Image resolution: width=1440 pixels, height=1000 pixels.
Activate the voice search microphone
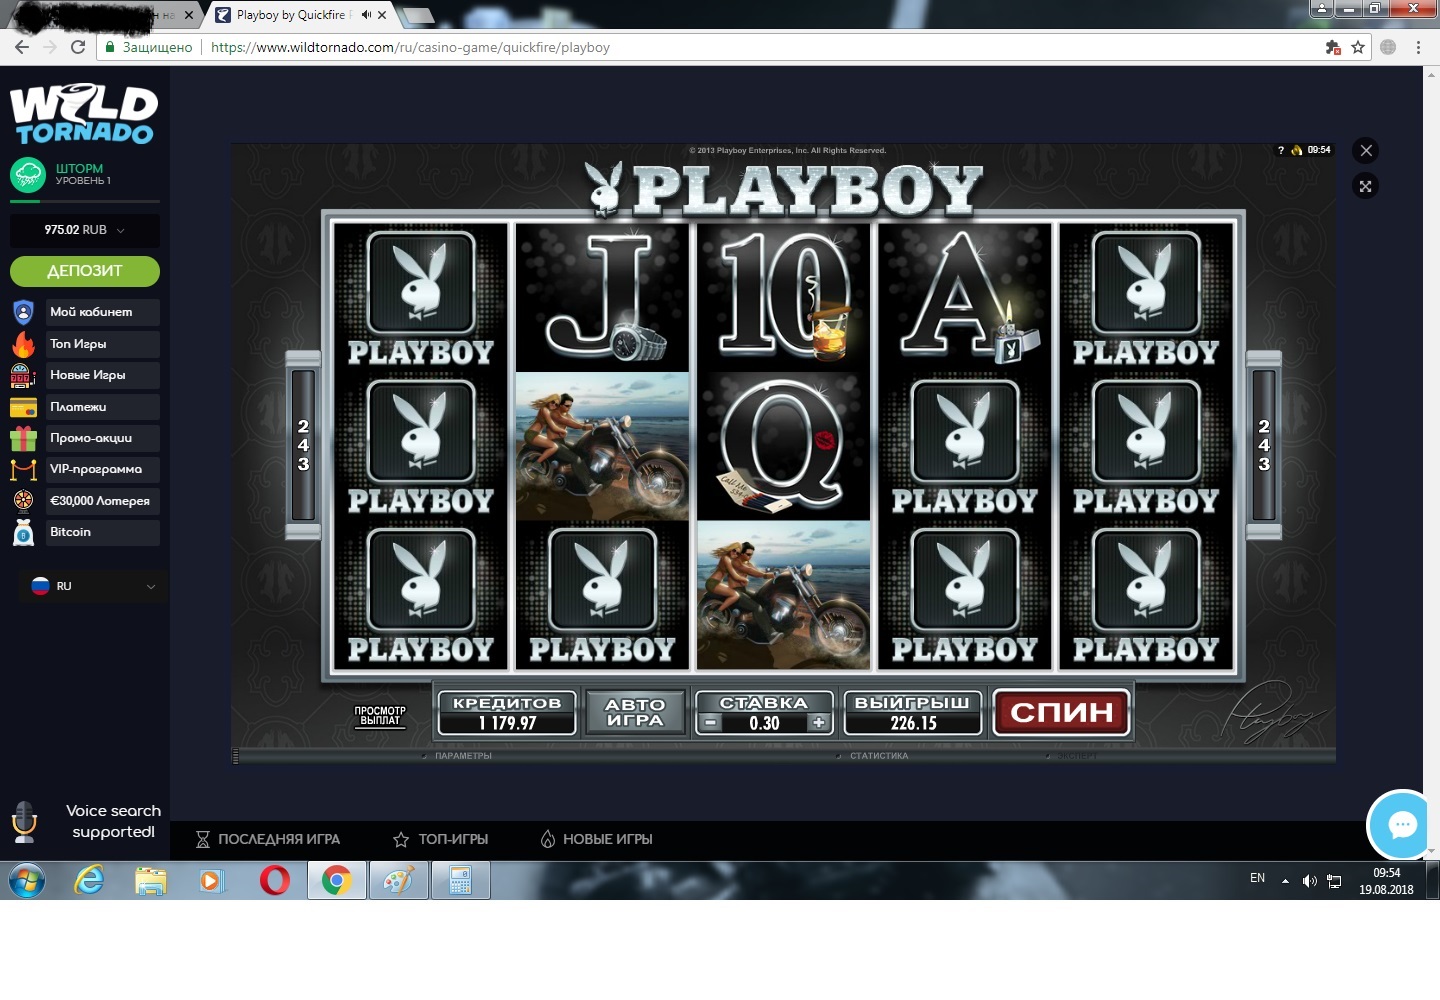click(x=24, y=822)
